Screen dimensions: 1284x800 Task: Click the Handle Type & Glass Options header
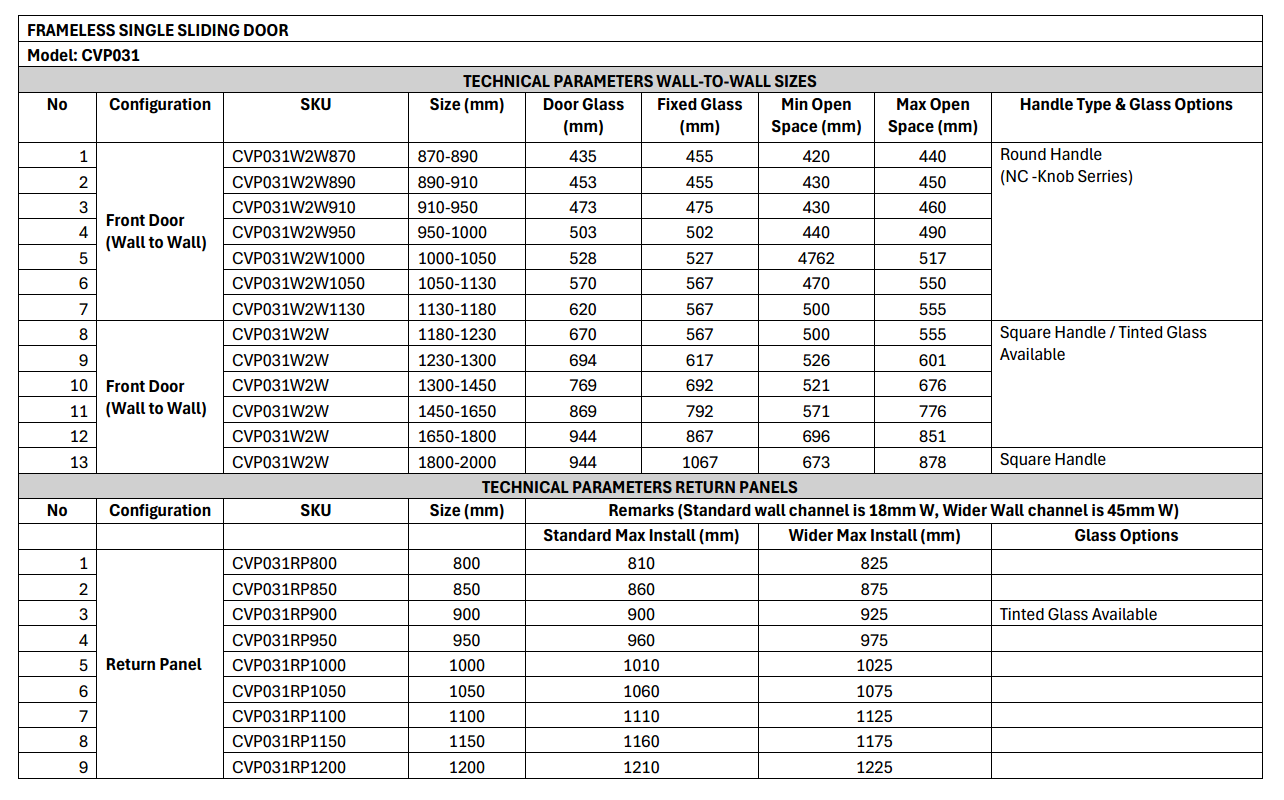pyautogui.click(x=1126, y=116)
